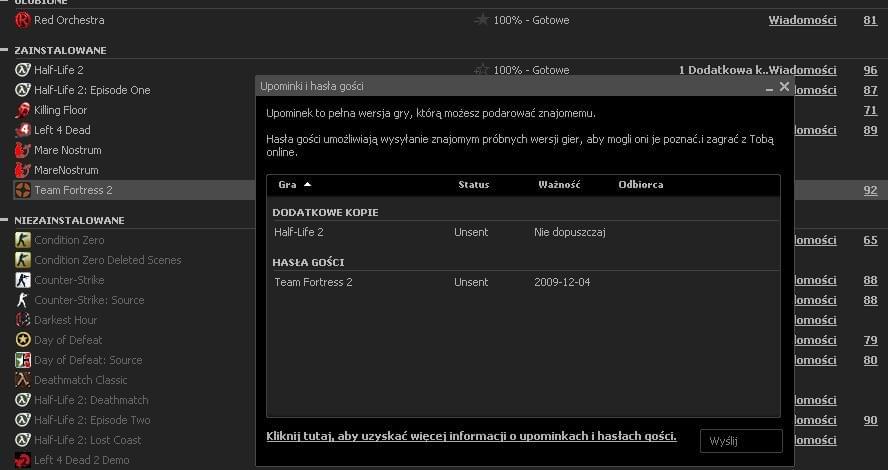
Task: Open the Red Orchestra score 81
Action: point(870,20)
